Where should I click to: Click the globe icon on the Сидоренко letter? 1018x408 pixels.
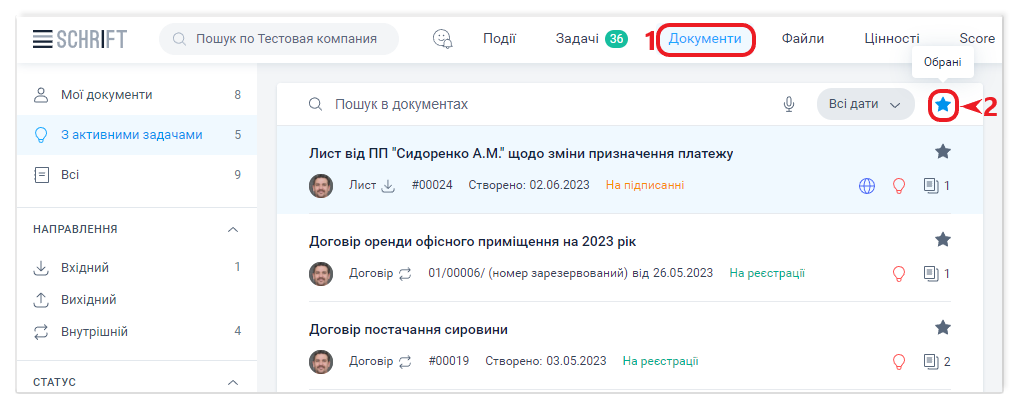[868, 185]
